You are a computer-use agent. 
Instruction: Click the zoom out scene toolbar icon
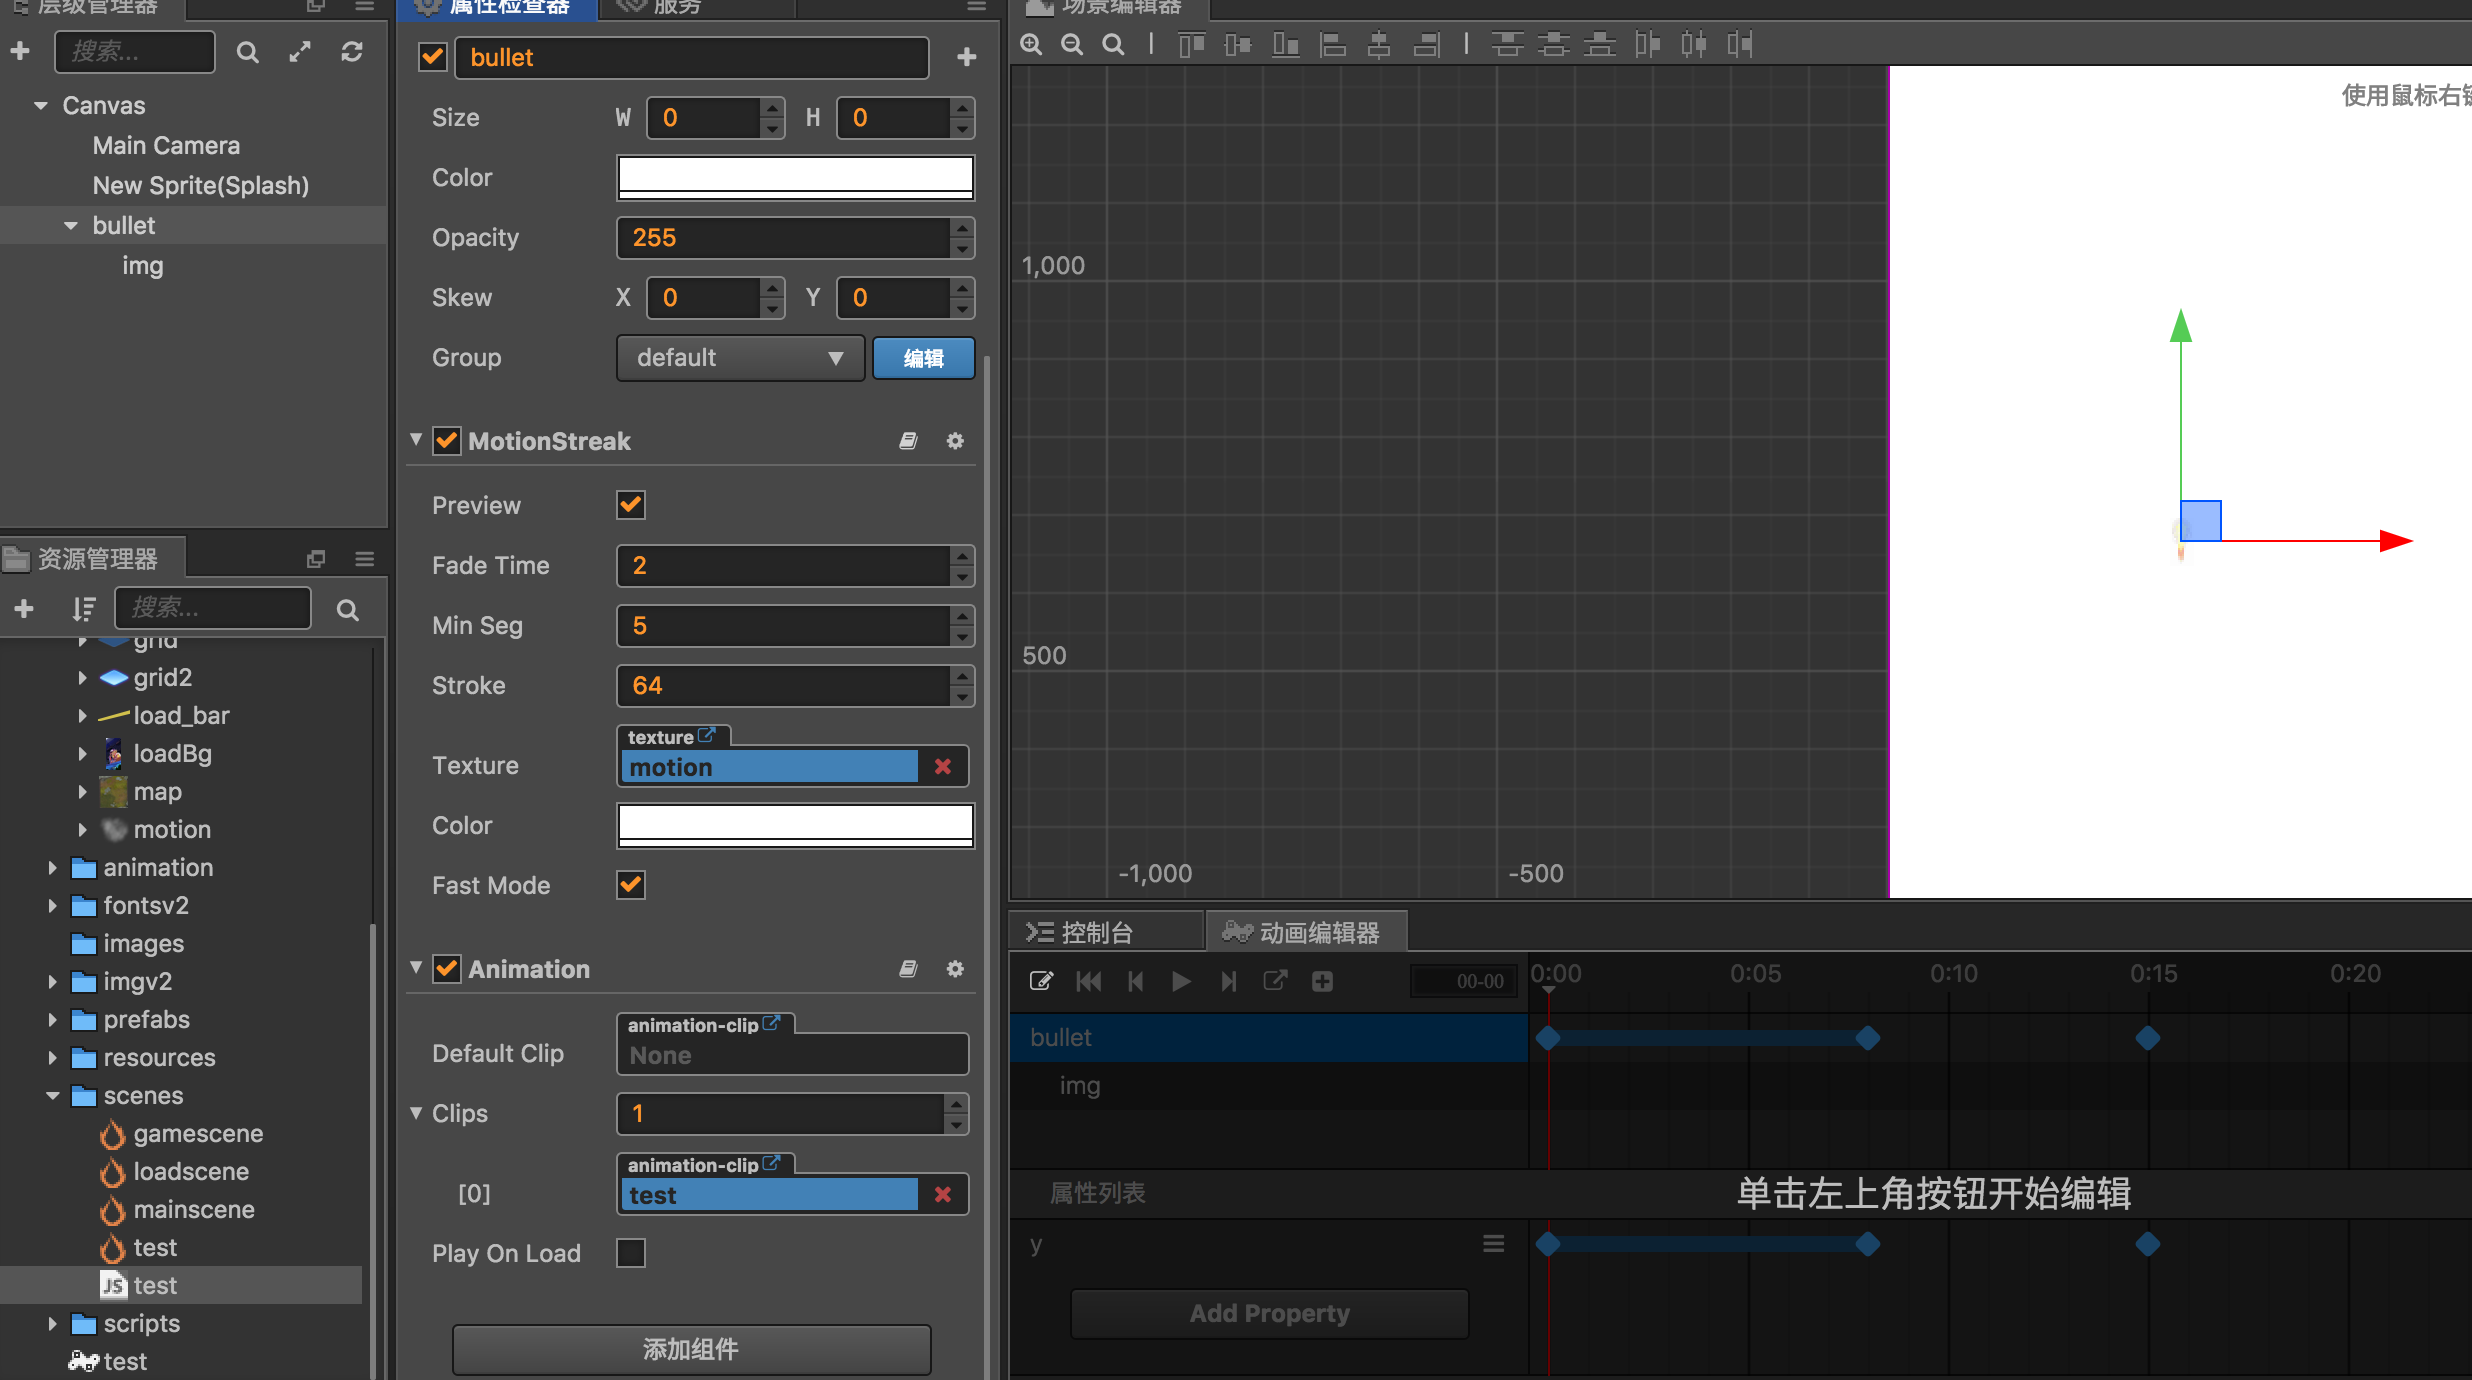point(1072,44)
